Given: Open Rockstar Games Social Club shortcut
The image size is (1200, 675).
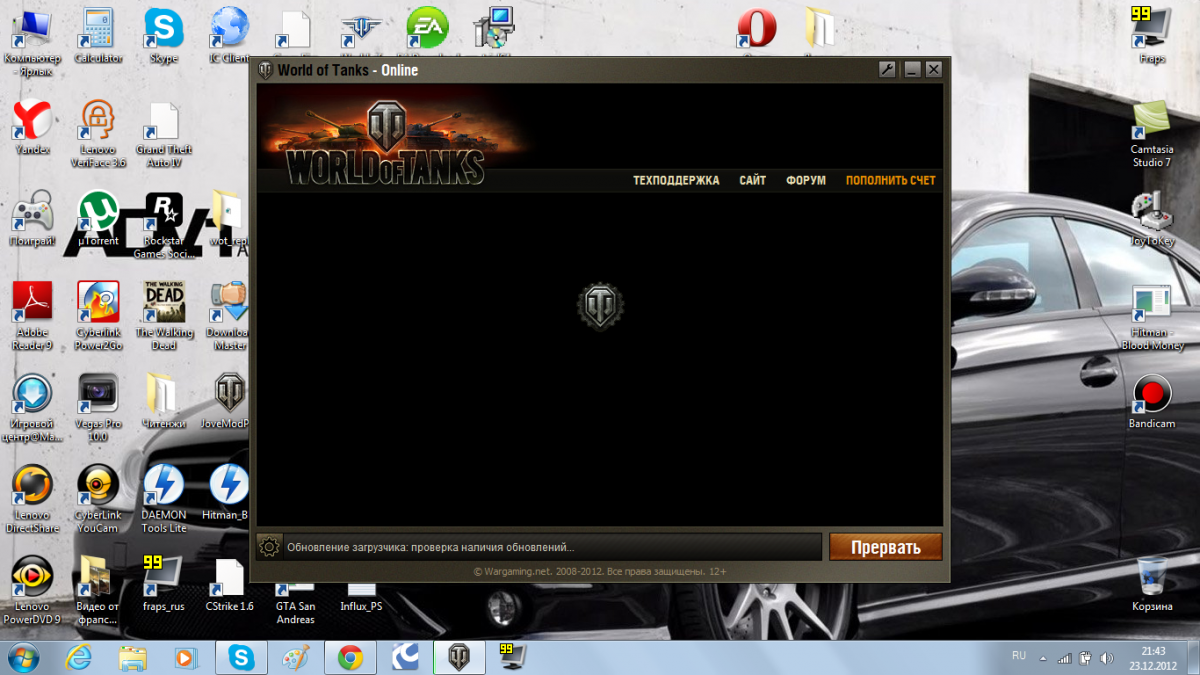Looking at the screenshot, I should tap(163, 225).
